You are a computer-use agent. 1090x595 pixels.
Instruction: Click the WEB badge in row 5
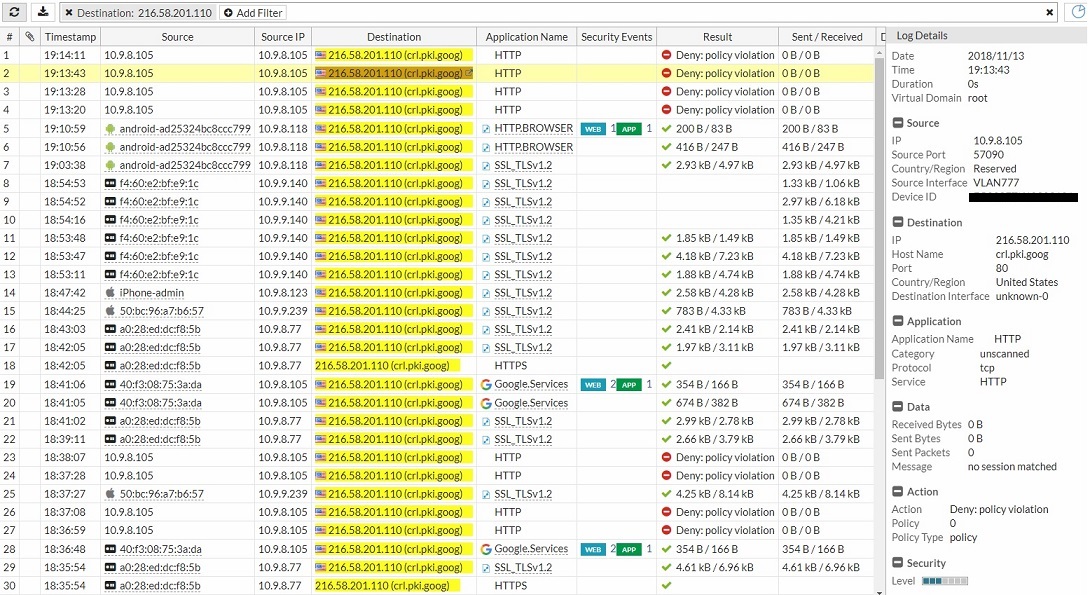[x=593, y=129]
